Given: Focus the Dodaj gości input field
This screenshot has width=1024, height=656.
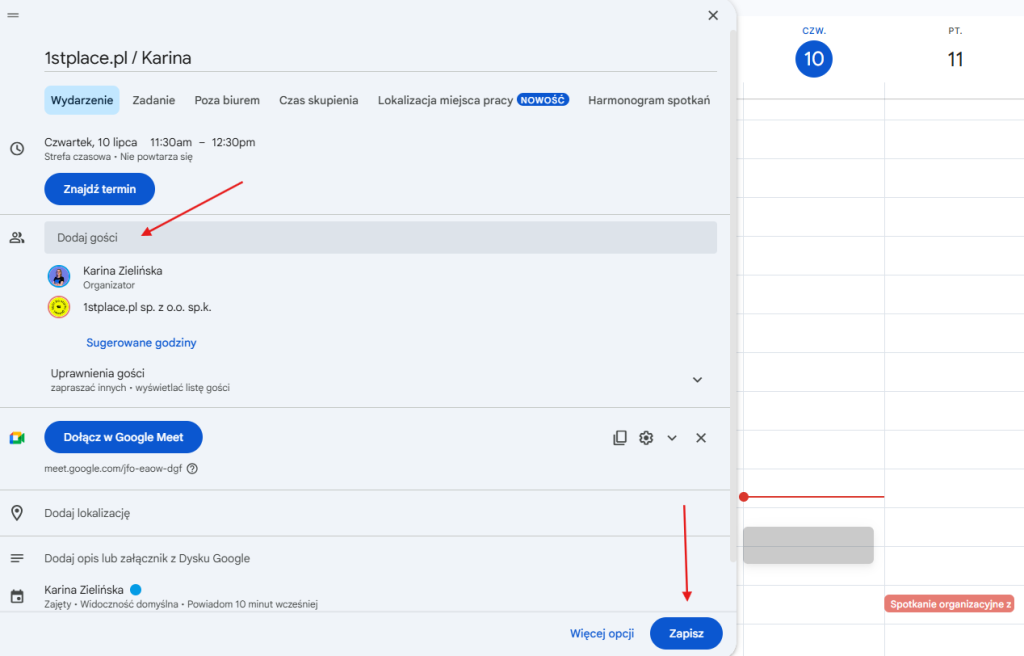Looking at the screenshot, I should point(380,237).
